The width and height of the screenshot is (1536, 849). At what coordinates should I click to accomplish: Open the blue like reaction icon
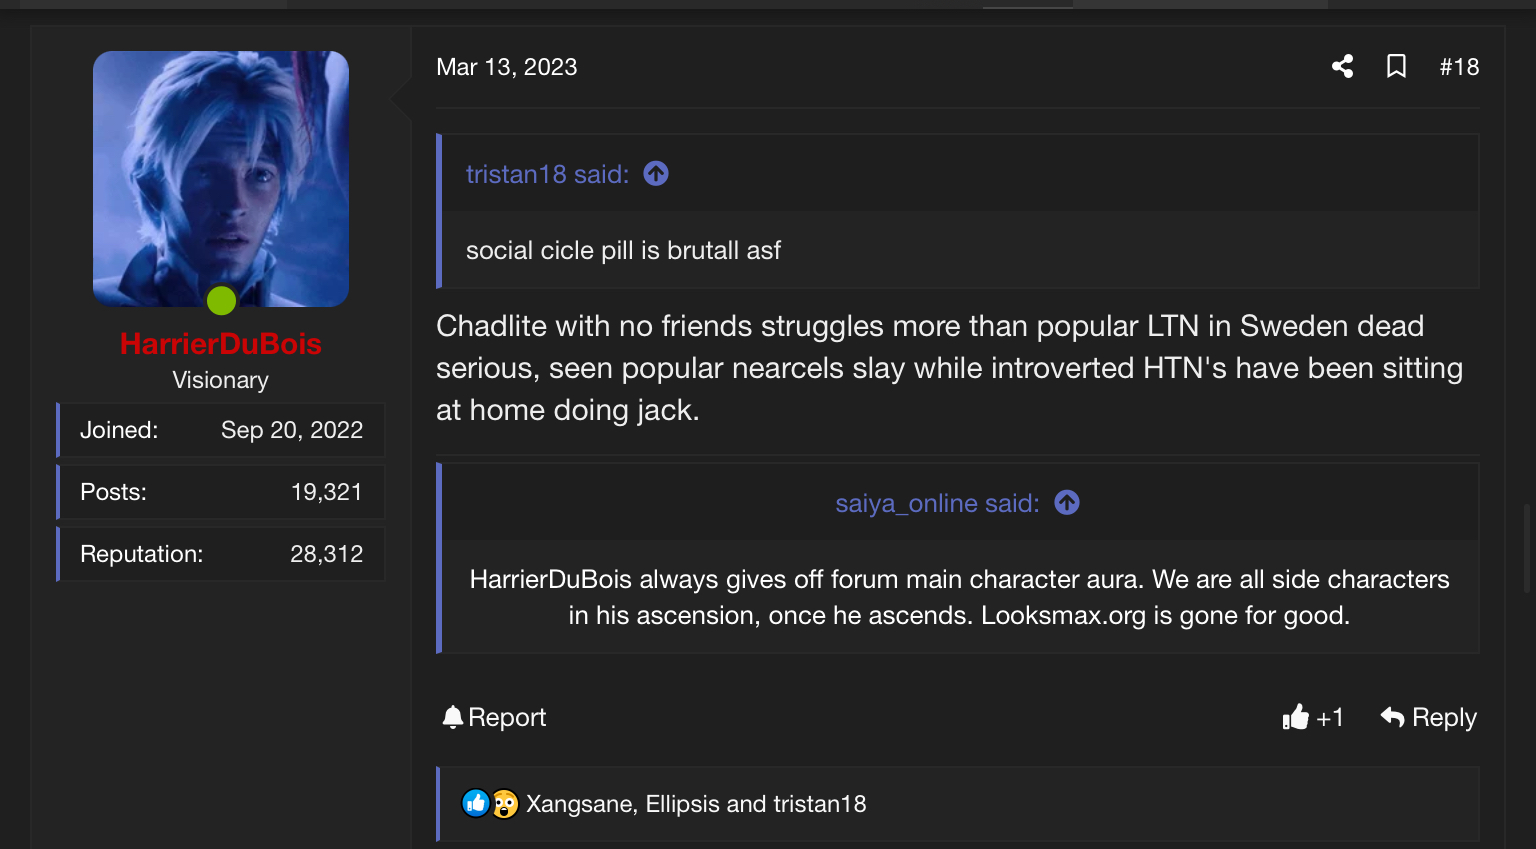click(476, 803)
